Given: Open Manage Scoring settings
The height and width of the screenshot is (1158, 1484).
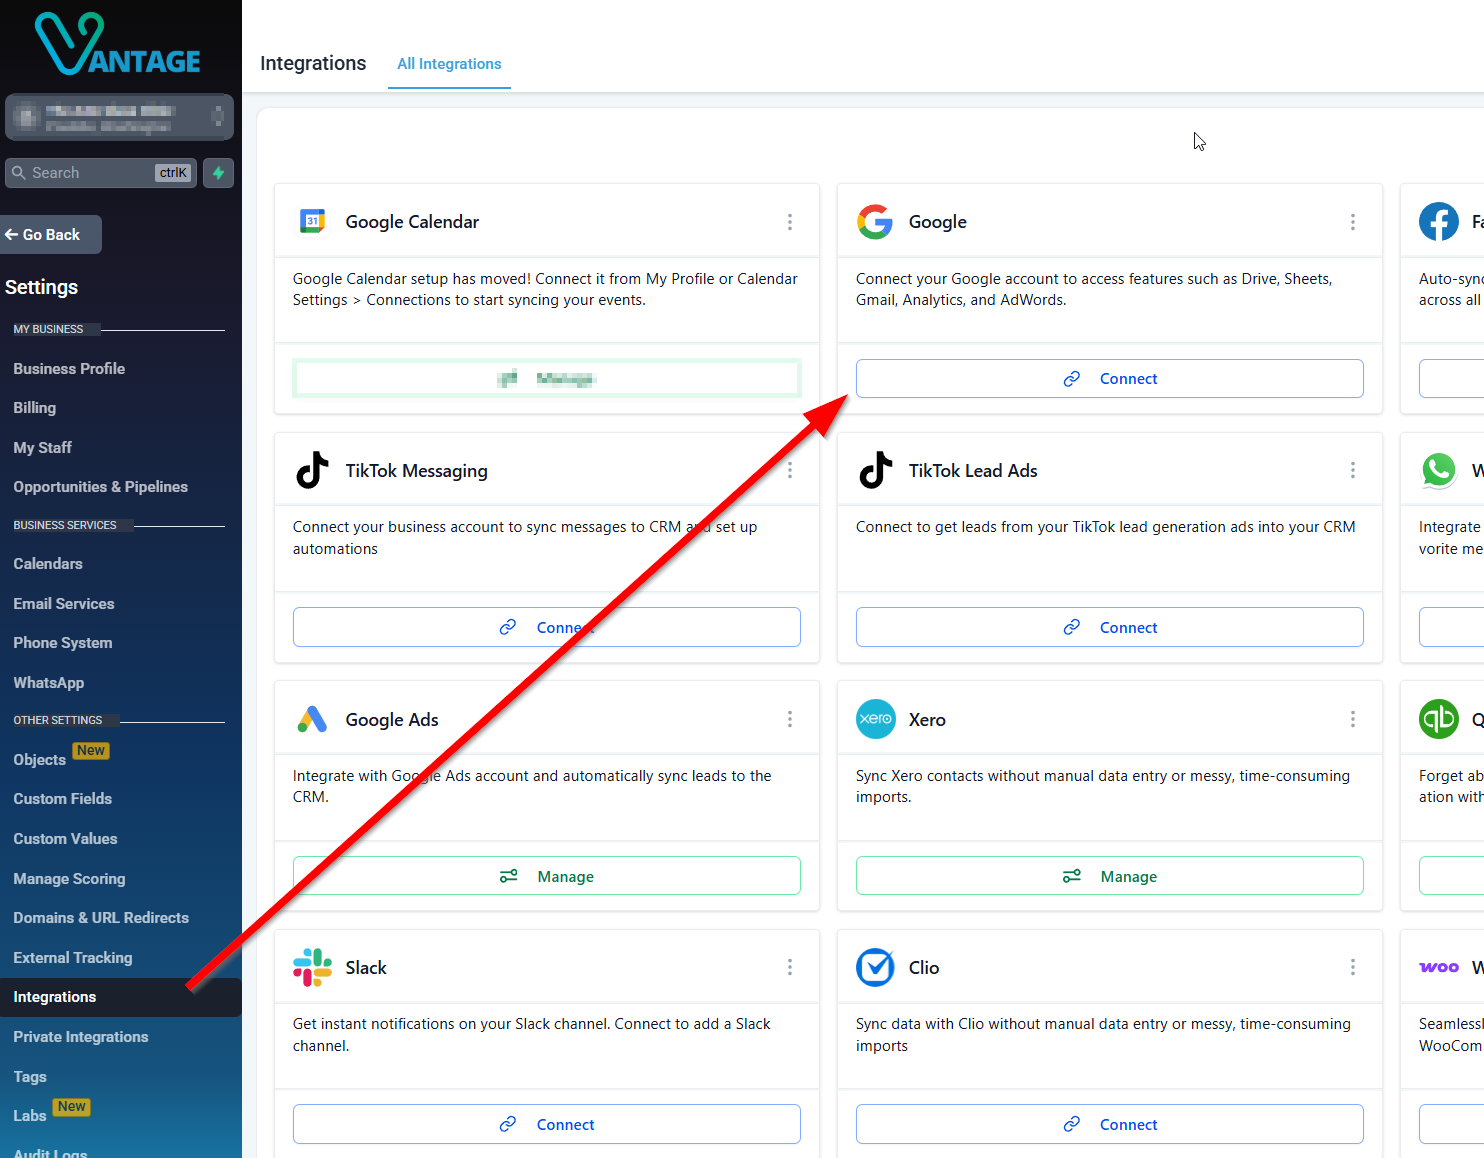Looking at the screenshot, I should (69, 879).
